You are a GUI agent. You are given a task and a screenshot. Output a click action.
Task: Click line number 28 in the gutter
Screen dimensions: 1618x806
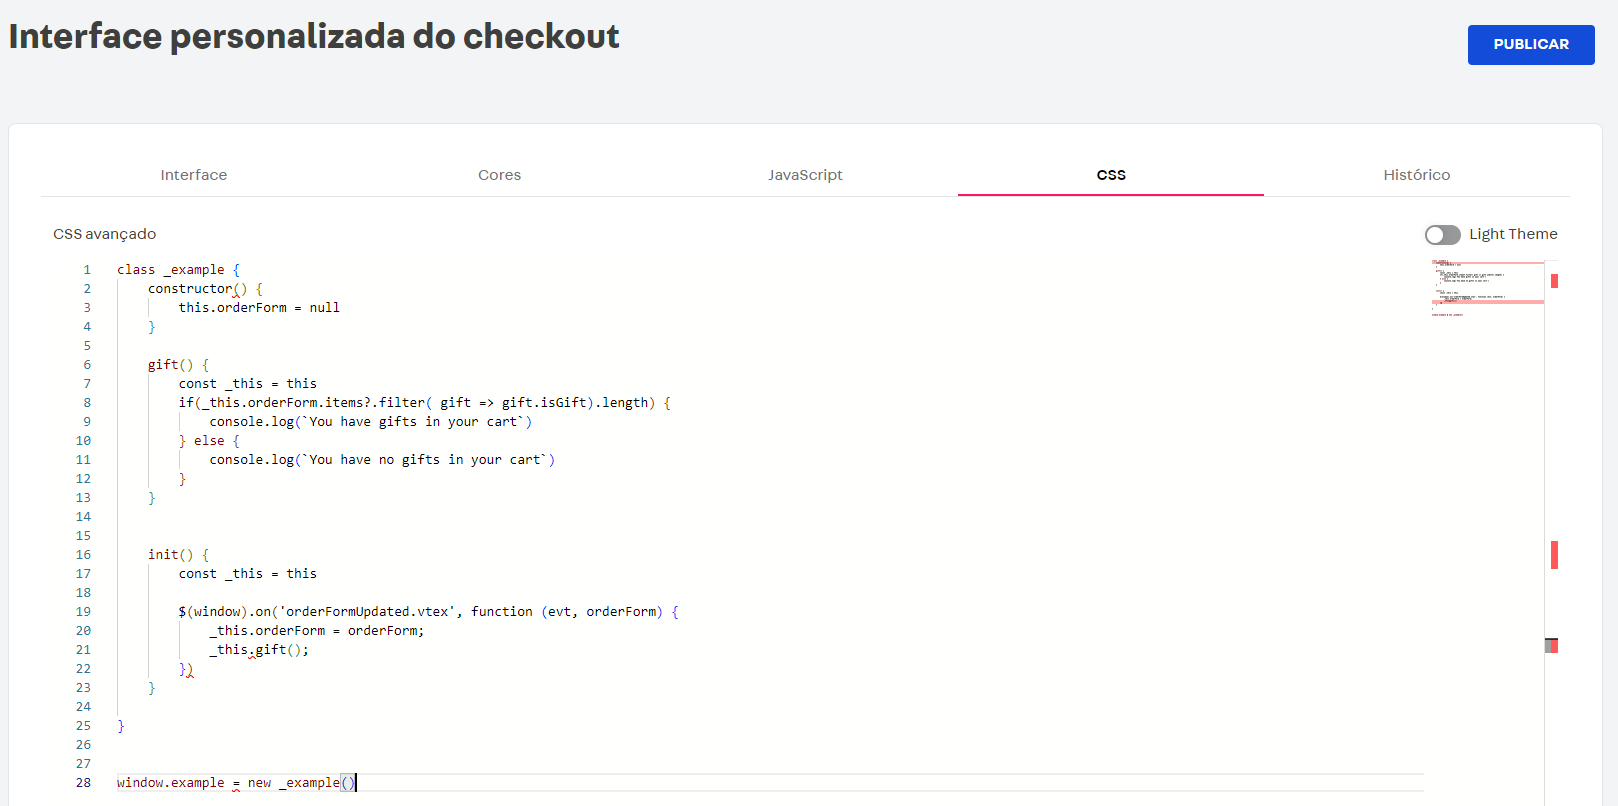[x=83, y=783]
